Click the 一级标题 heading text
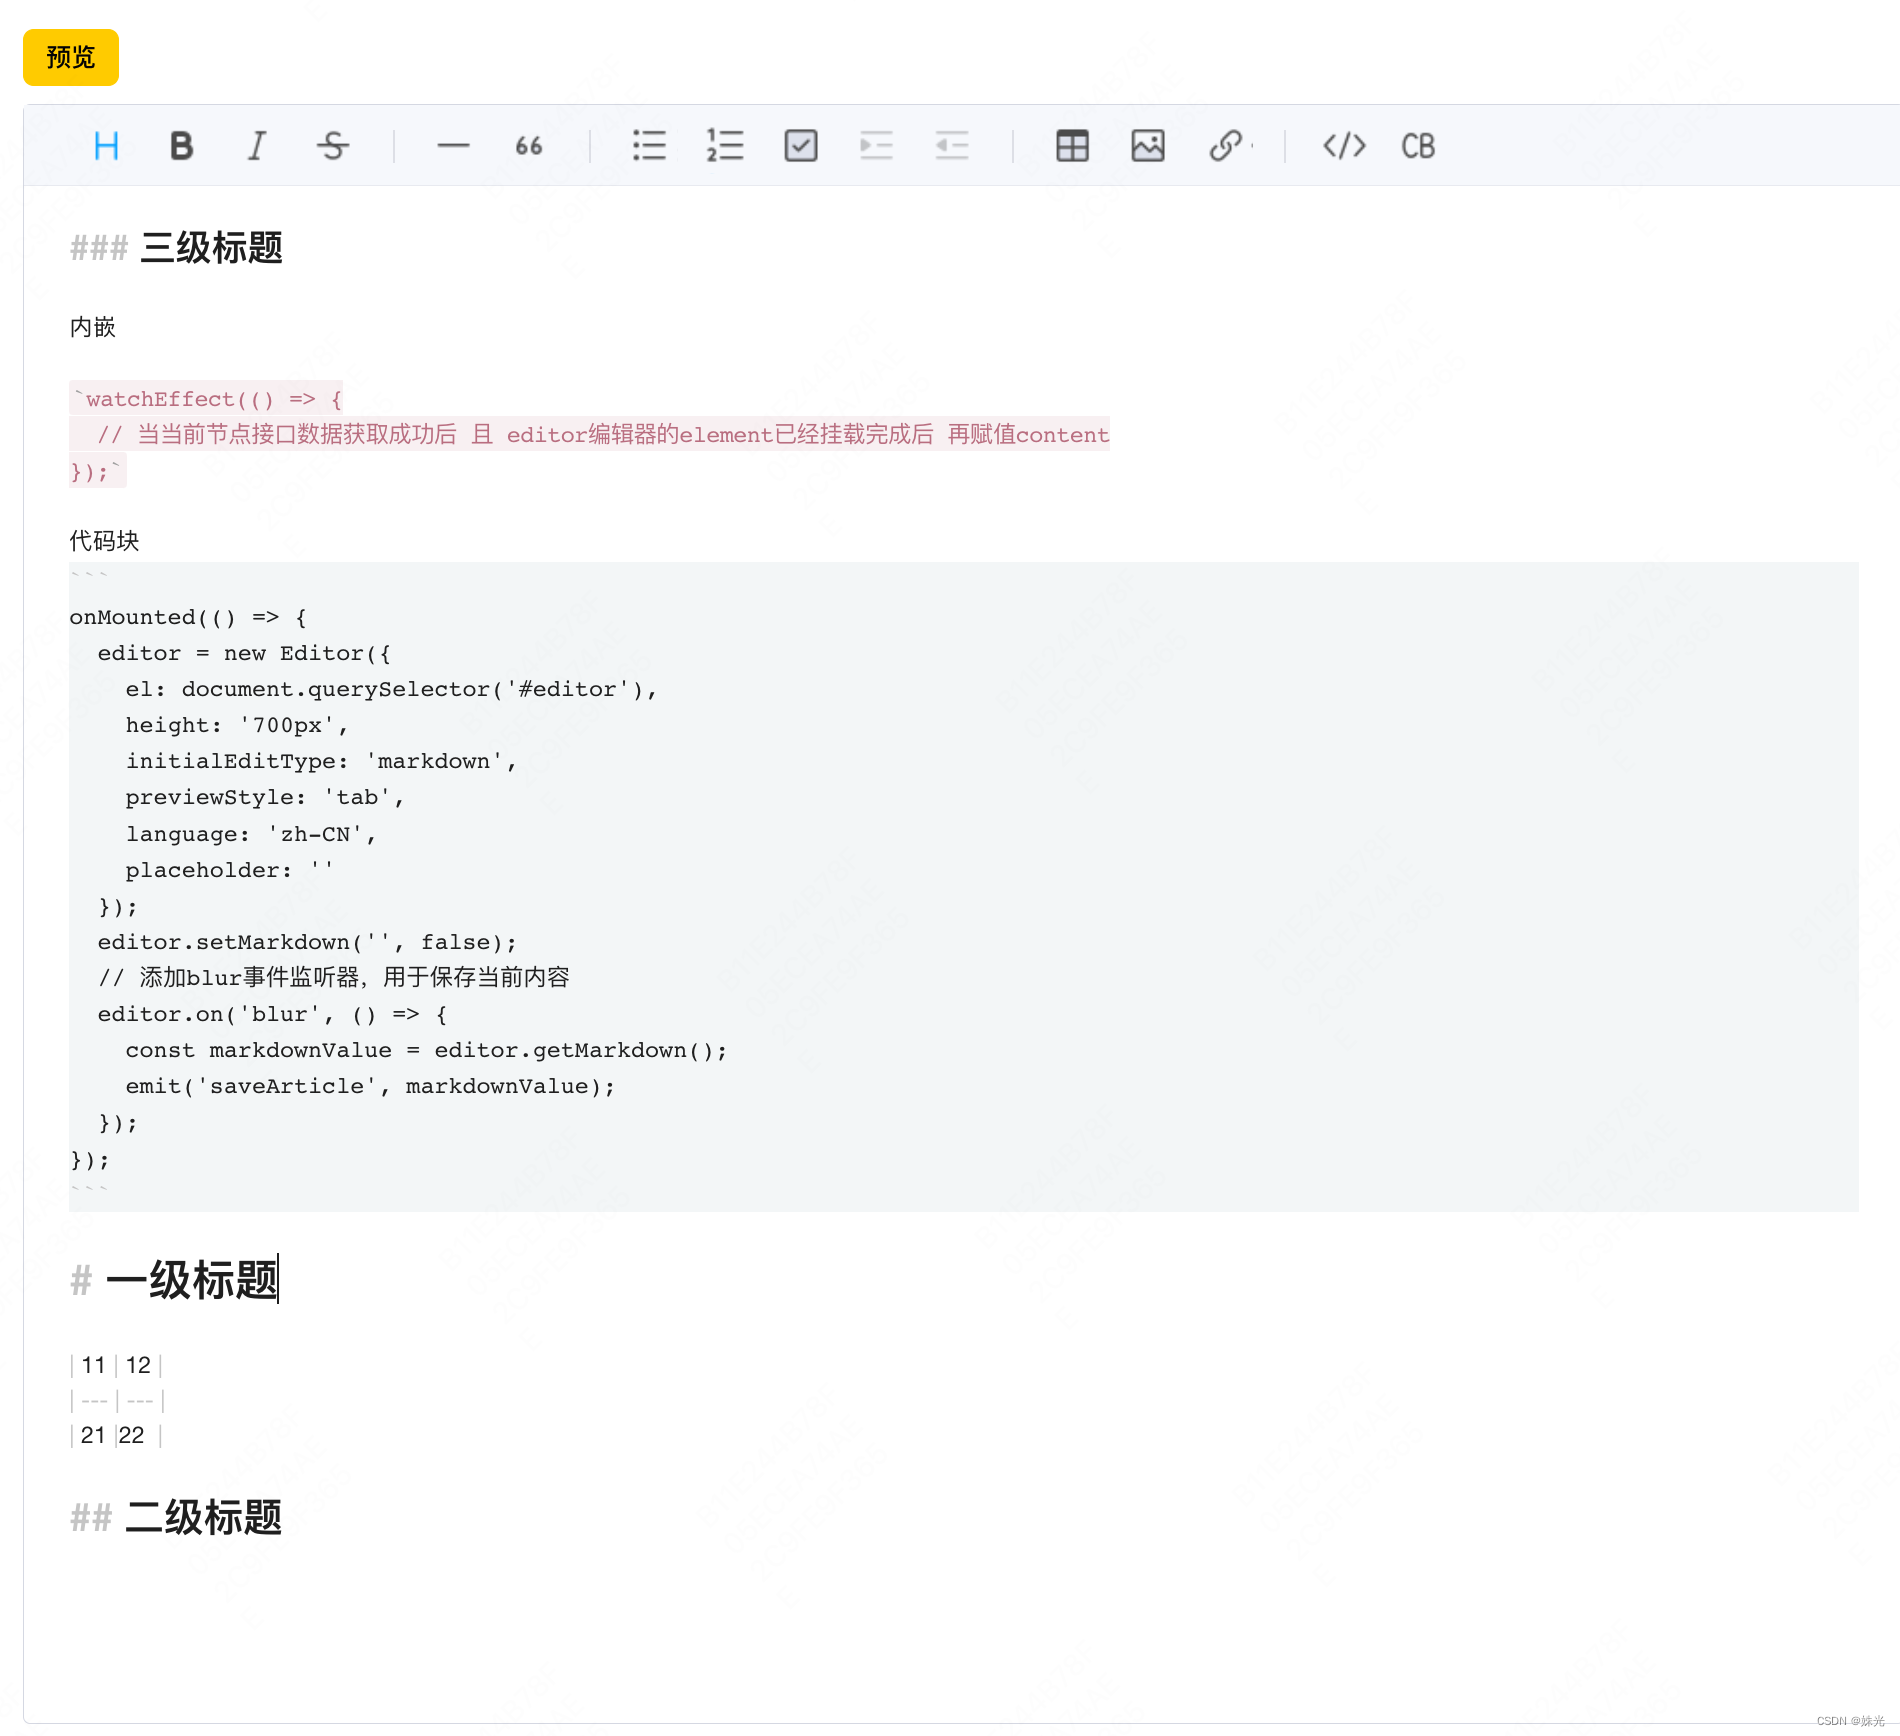 193,1281
